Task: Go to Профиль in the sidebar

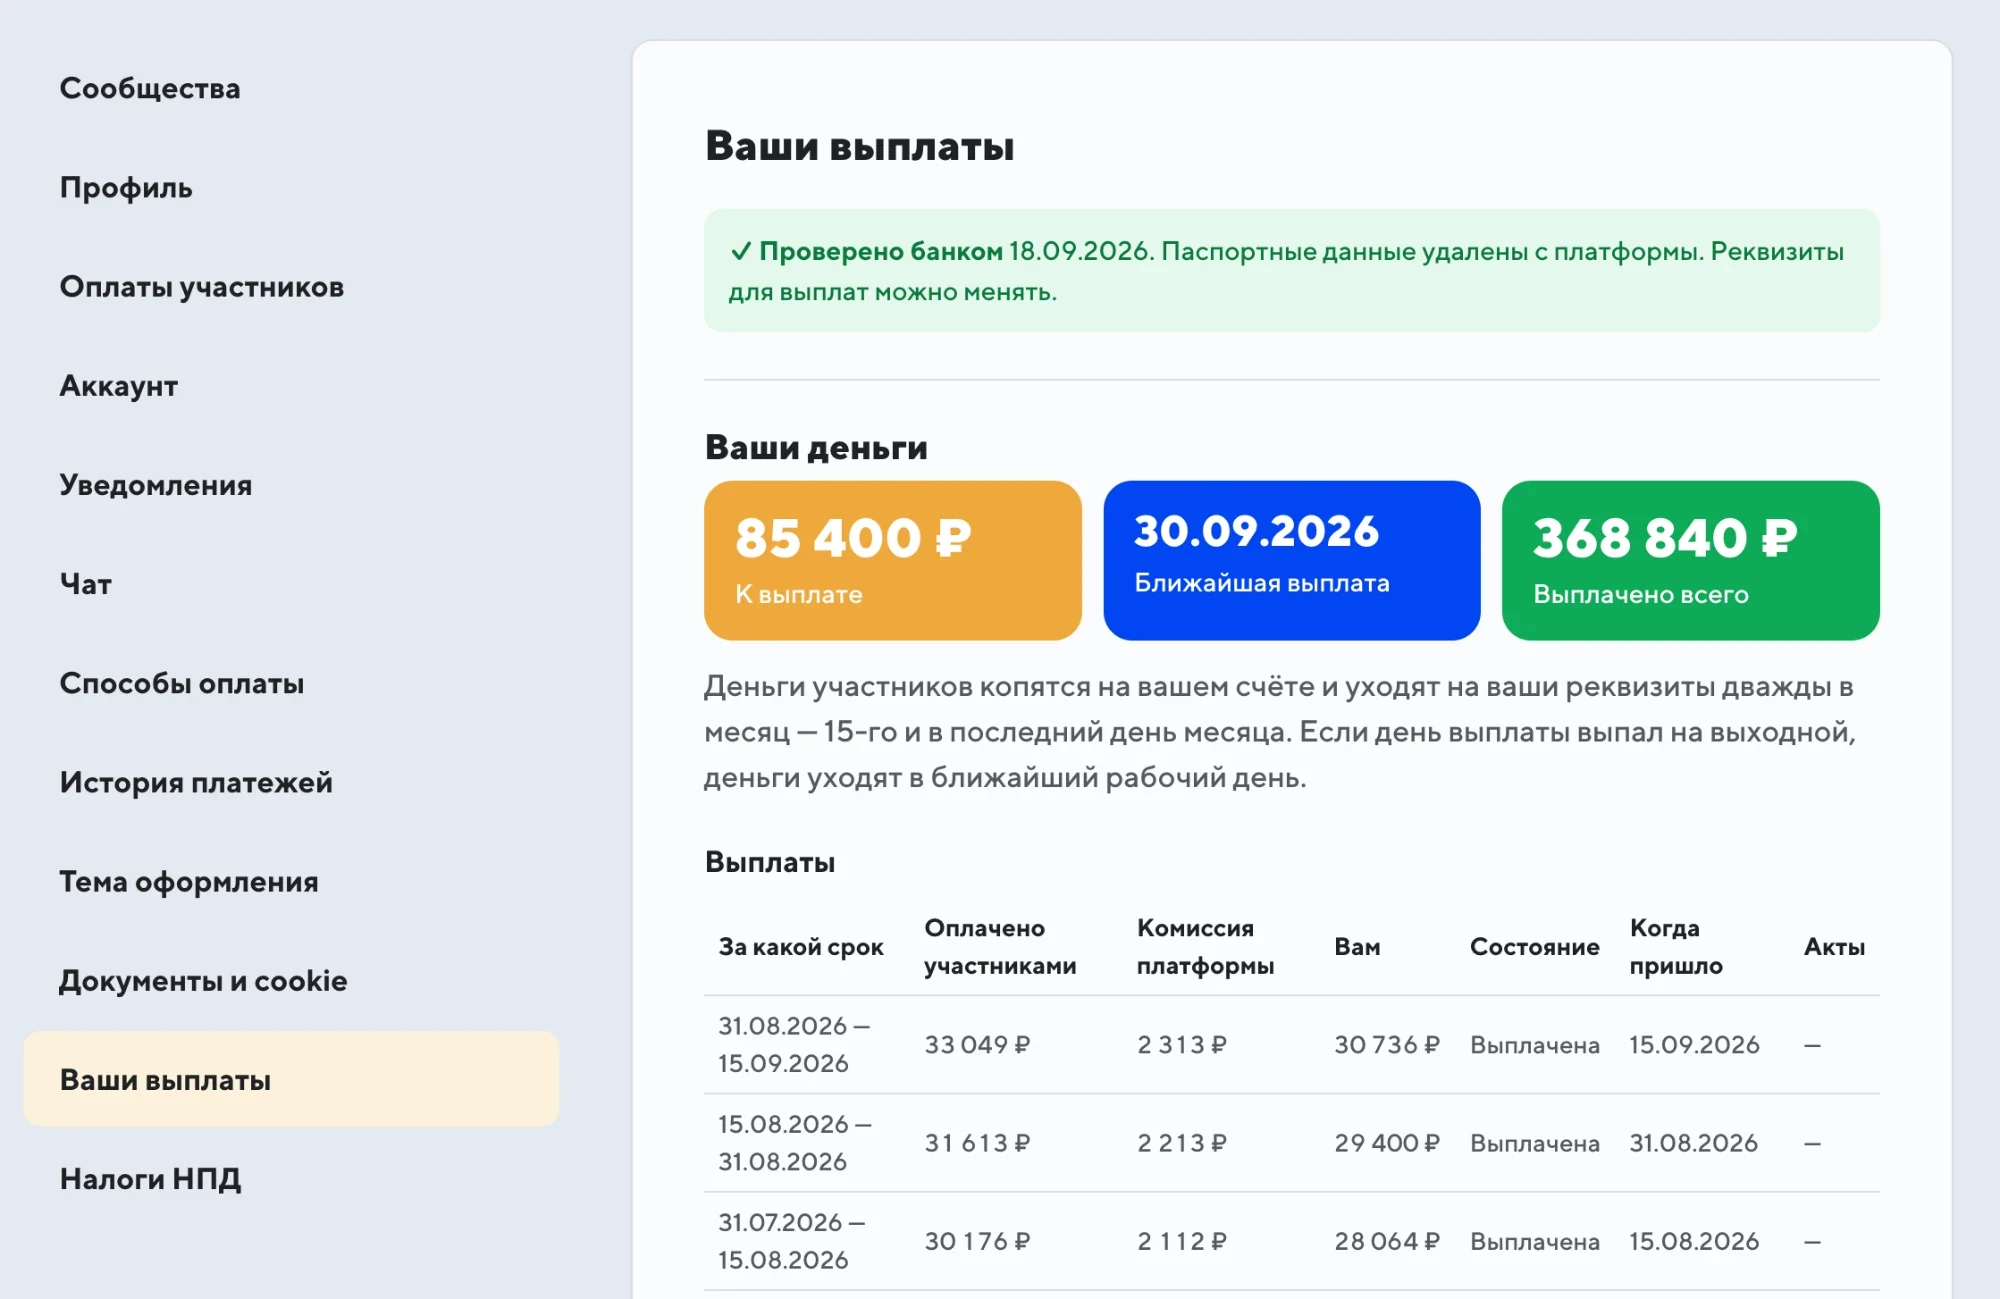Action: (126, 187)
